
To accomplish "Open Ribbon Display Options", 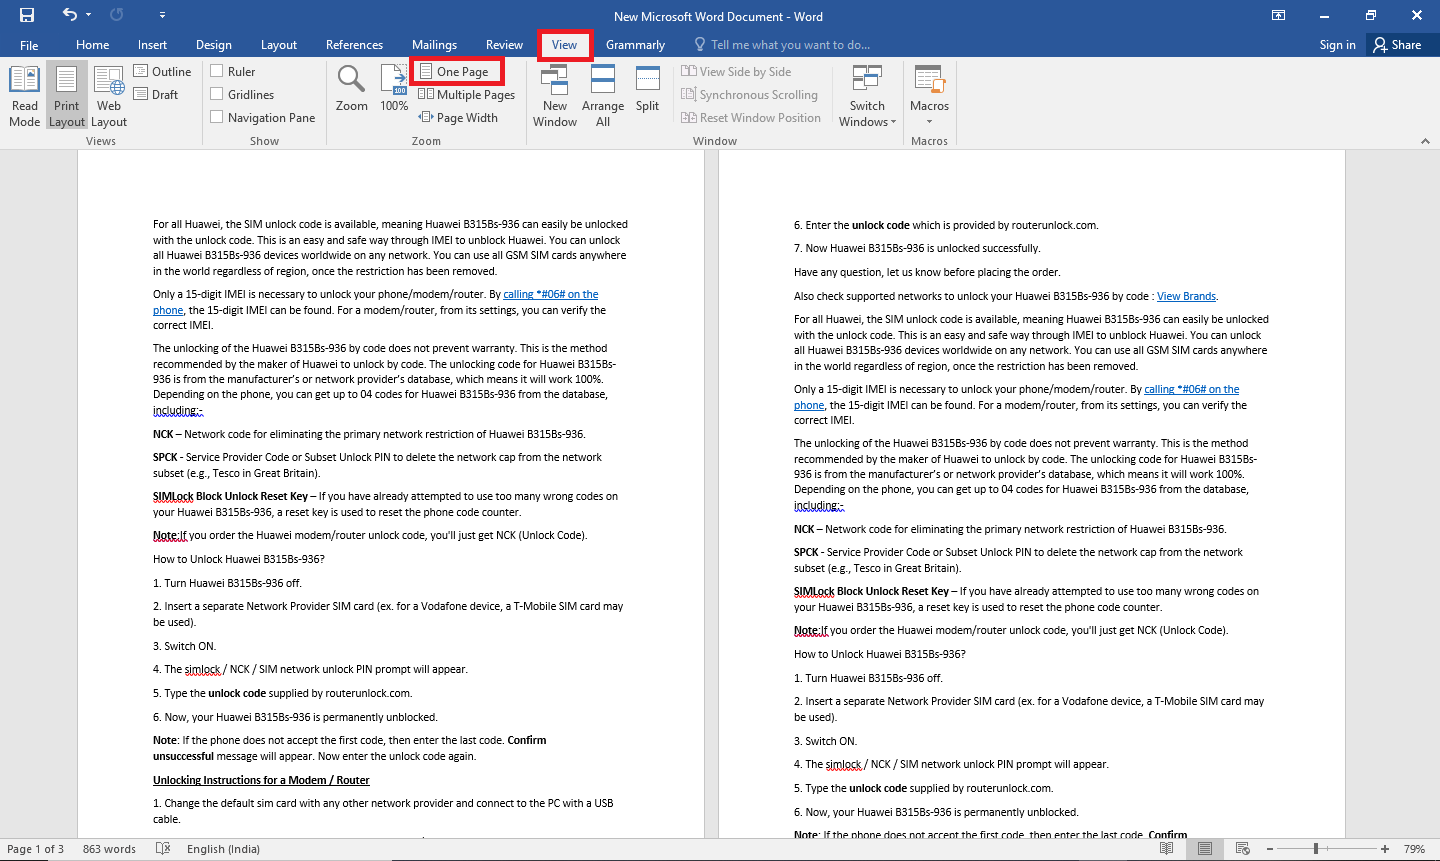I will [x=1278, y=15].
